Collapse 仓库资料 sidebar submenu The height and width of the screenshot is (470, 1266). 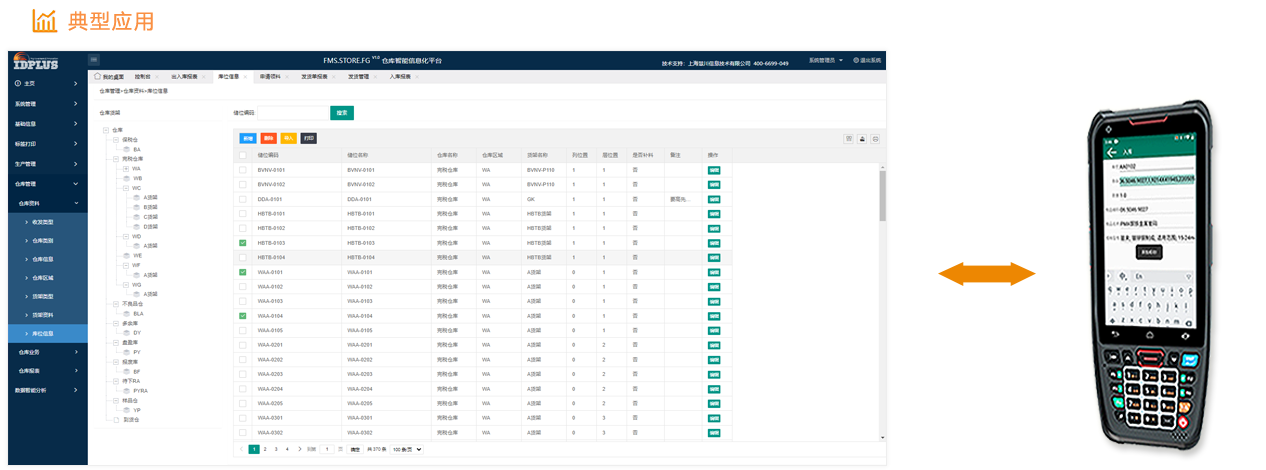pyautogui.click(x=47, y=203)
